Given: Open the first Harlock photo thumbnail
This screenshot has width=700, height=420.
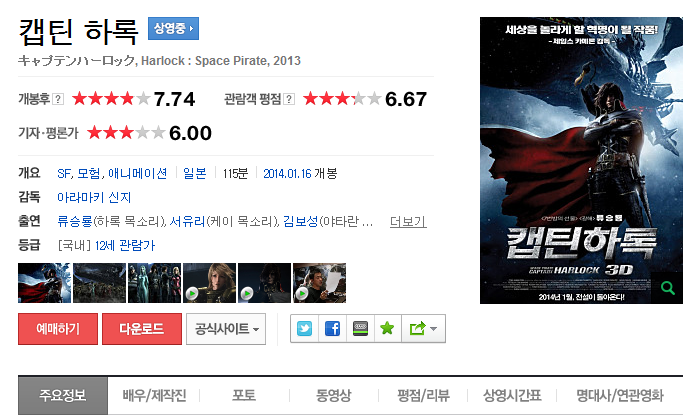Looking at the screenshot, I should point(44,283).
